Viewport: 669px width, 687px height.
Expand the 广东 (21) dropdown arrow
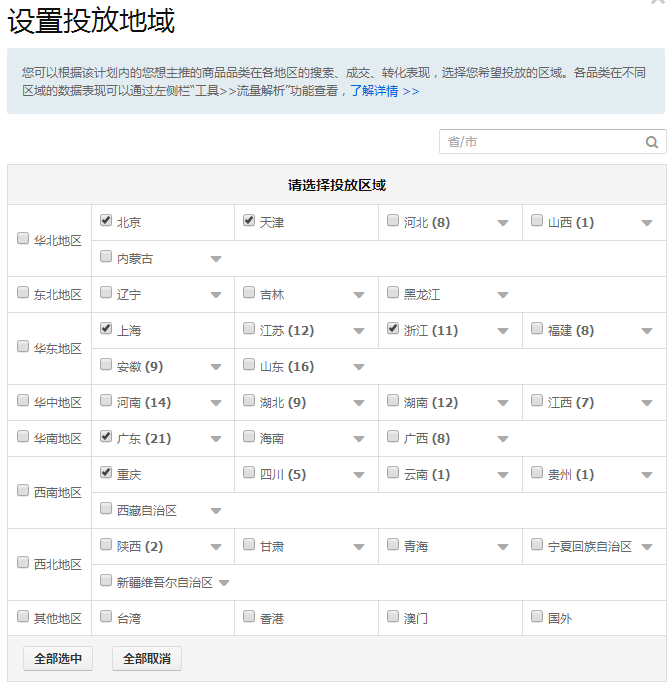(216, 439)
